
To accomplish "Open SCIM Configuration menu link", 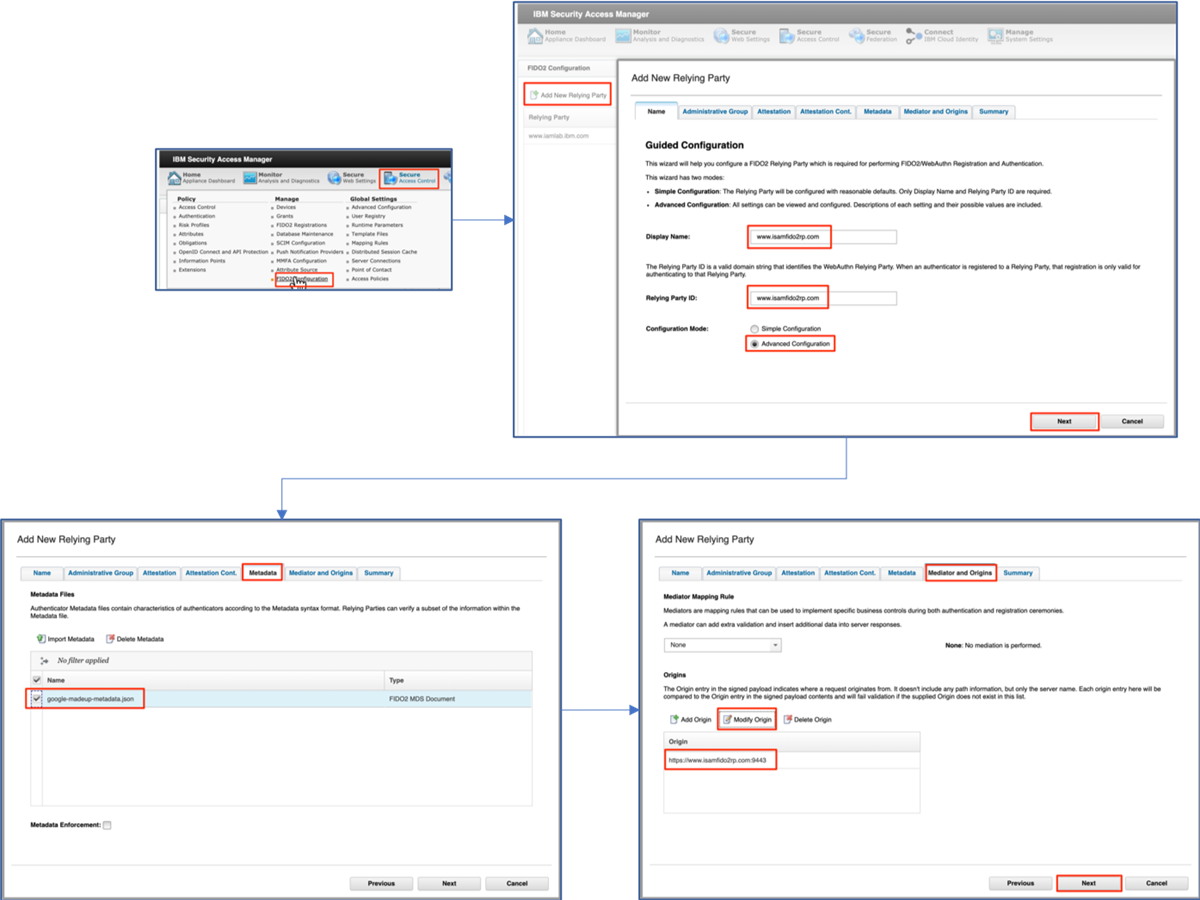I will click(300, 243).
